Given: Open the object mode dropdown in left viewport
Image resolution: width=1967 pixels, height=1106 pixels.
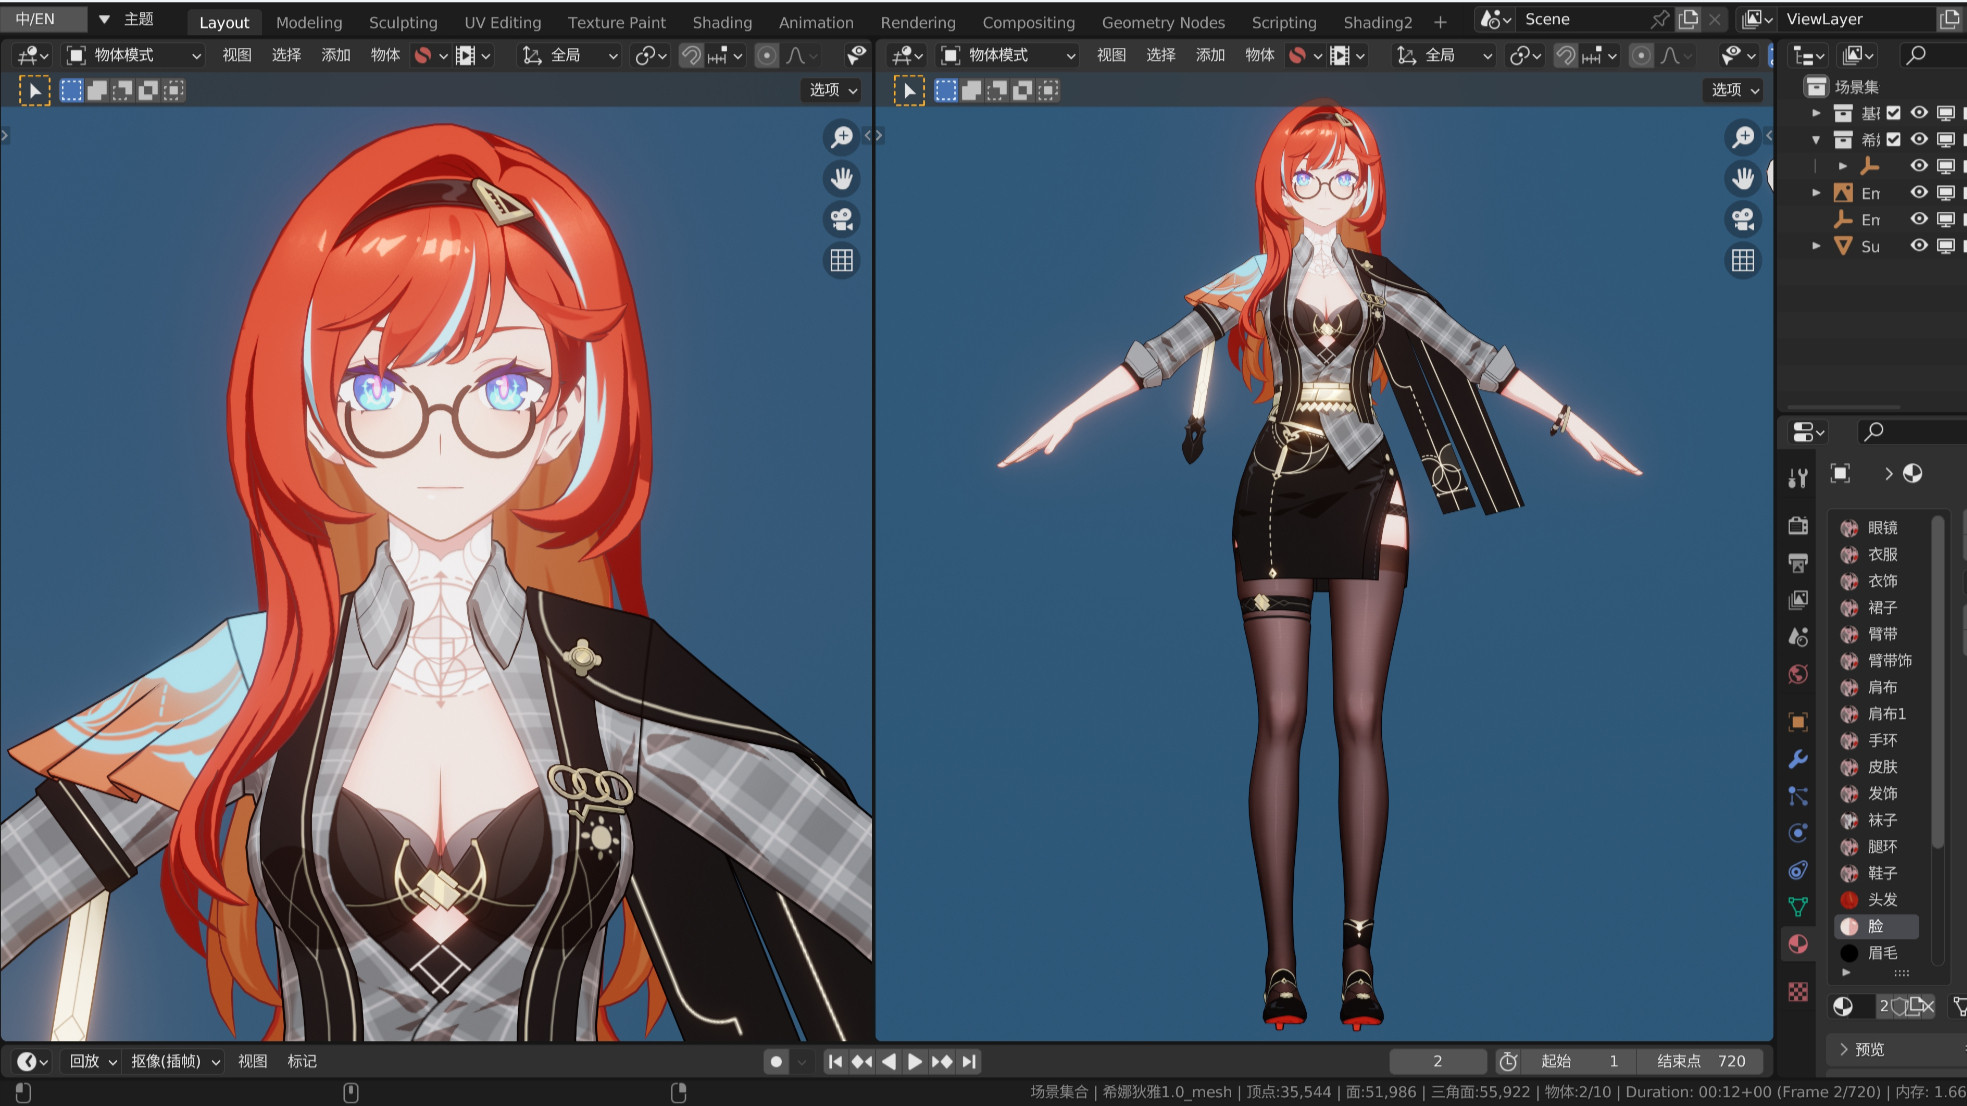Looking at the screenshot, I should click(133, 55).
